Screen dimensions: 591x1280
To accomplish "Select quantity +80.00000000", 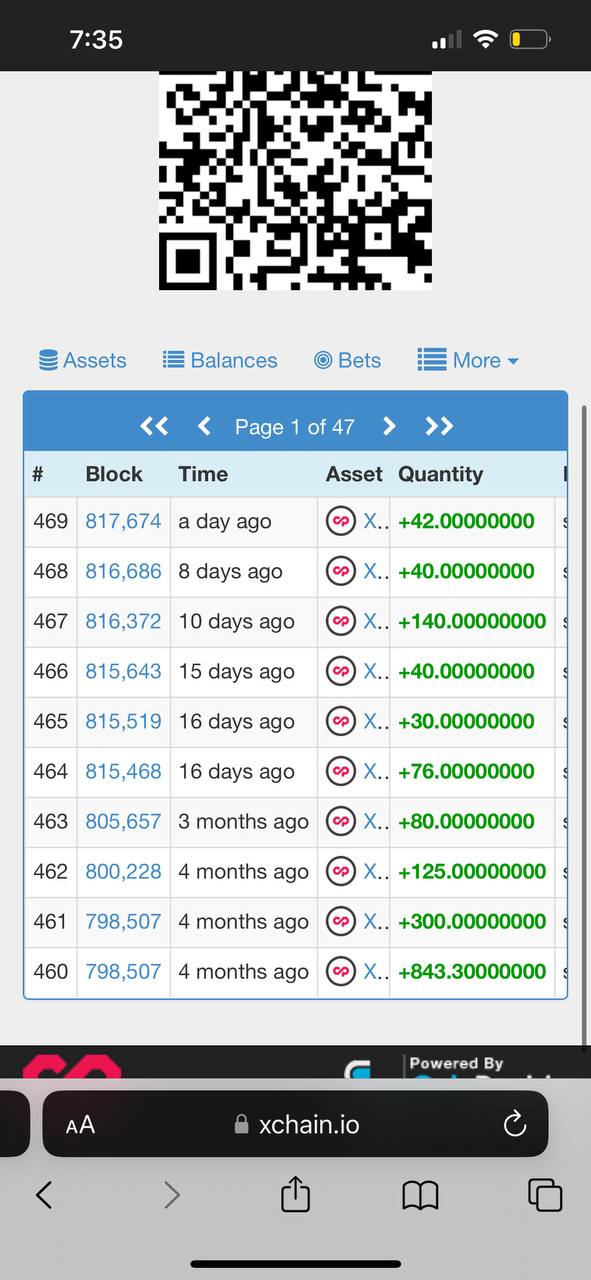I will [466, 821].
